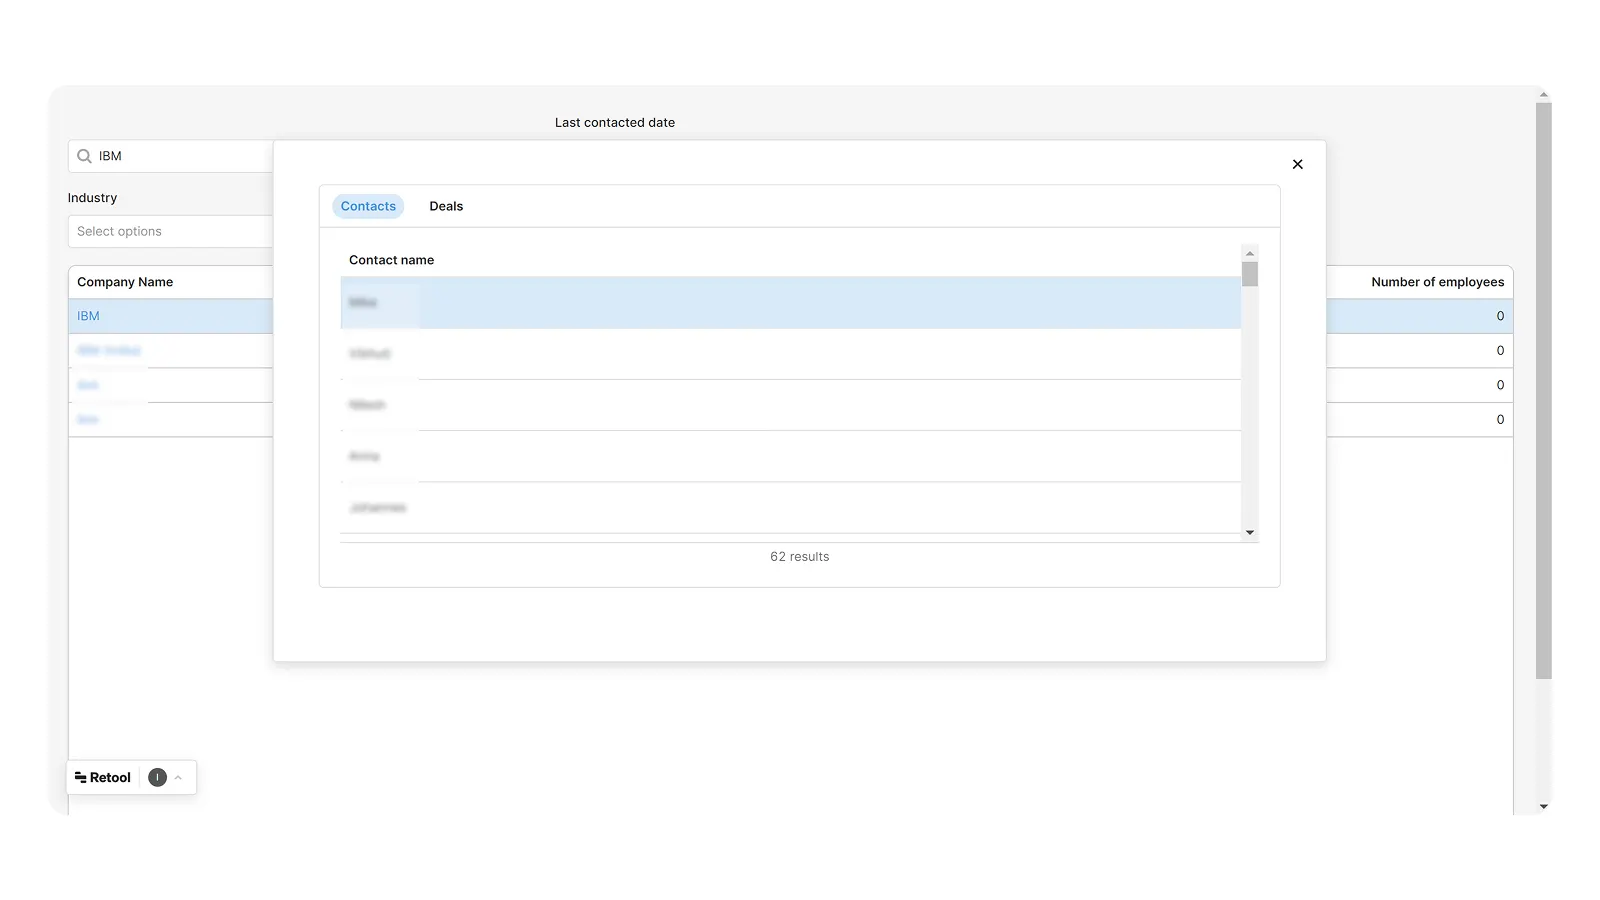Click the contacts list scroll up arrow
The height and width of the screenshot is (900, 1600).
pos(1250,253)
